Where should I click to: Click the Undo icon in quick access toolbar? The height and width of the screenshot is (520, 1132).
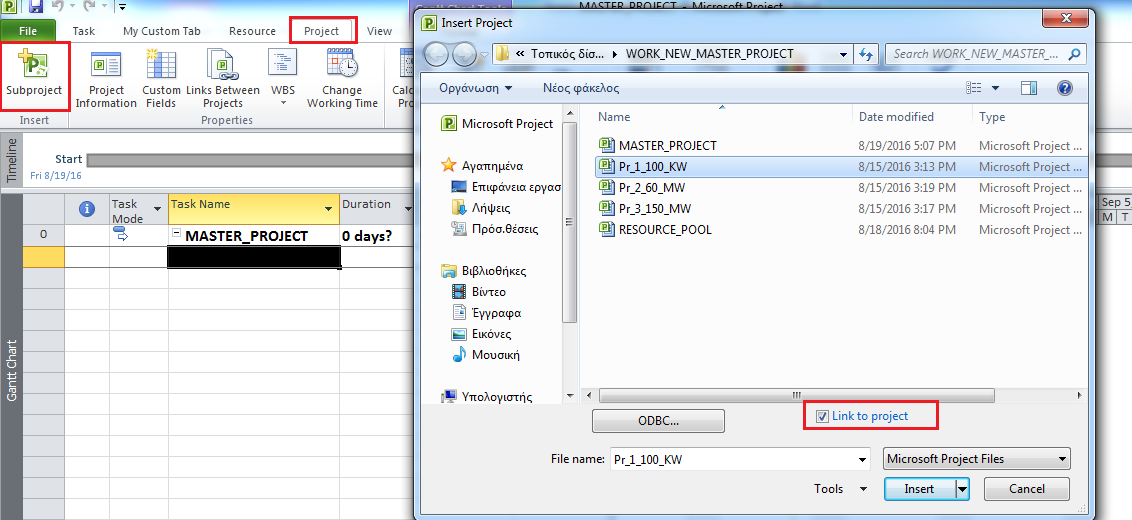(x=59, y=8)
